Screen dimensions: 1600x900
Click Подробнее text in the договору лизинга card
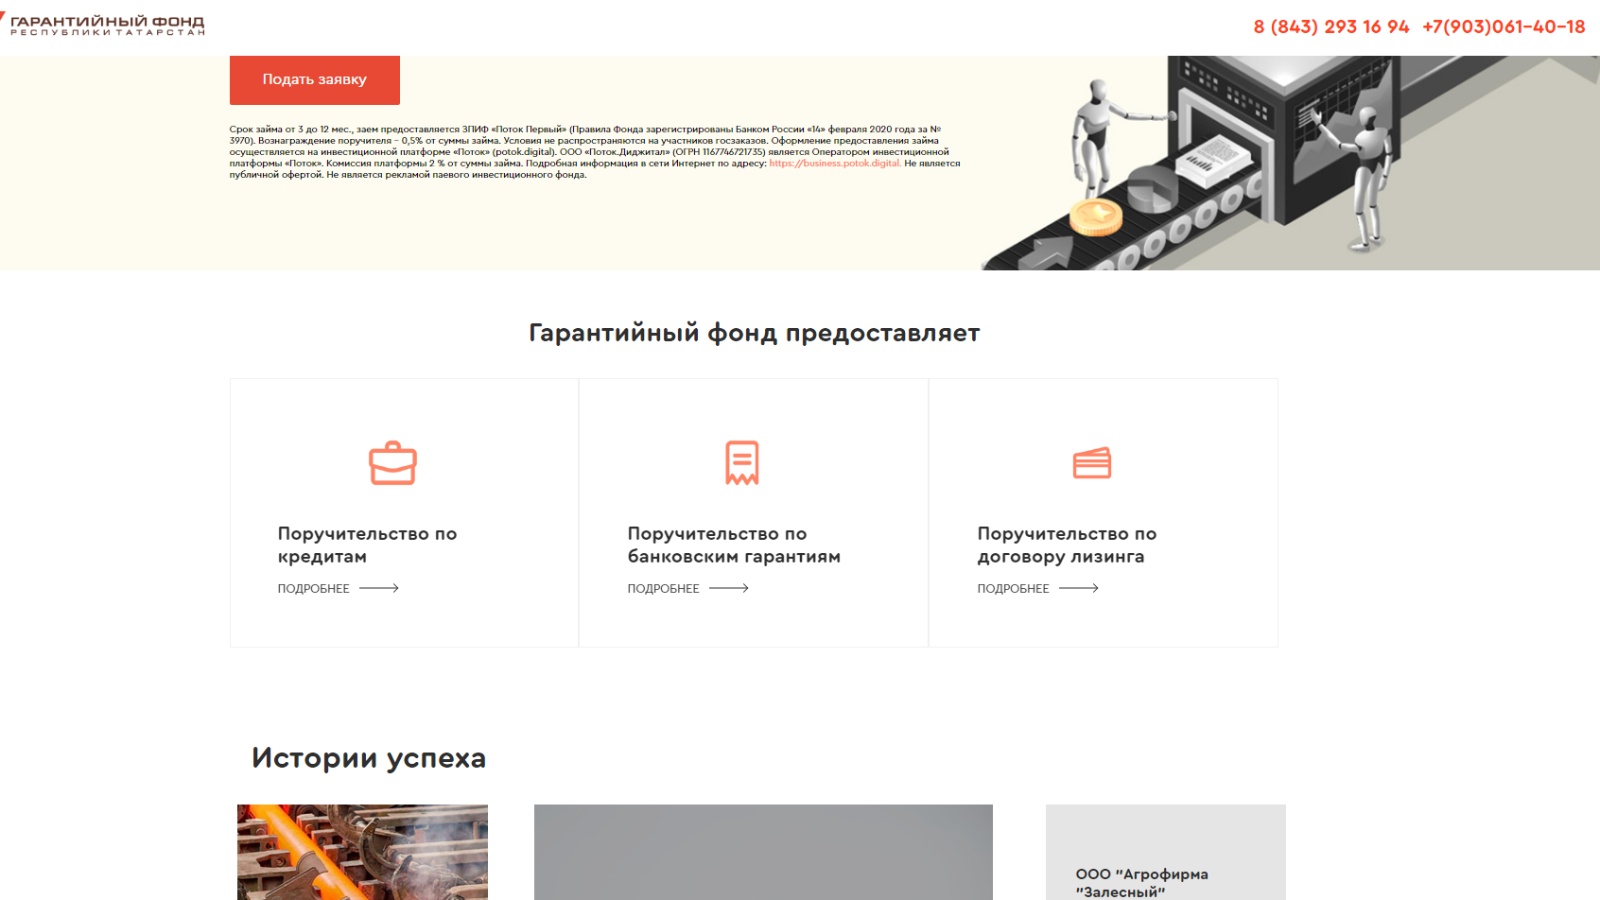[x=1013, y=589]
